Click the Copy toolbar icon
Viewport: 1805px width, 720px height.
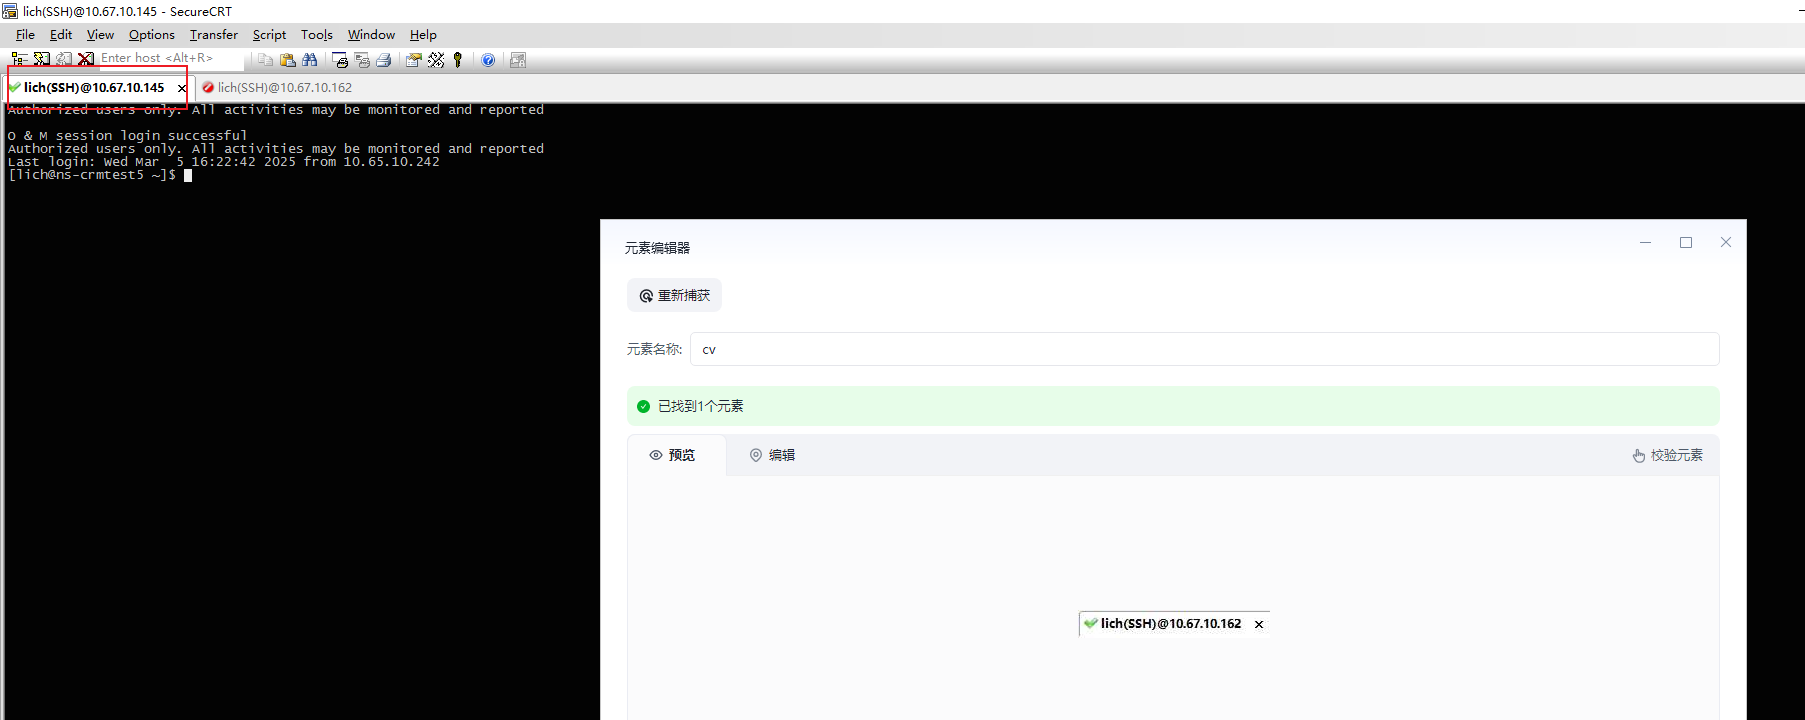coord(265,60)
